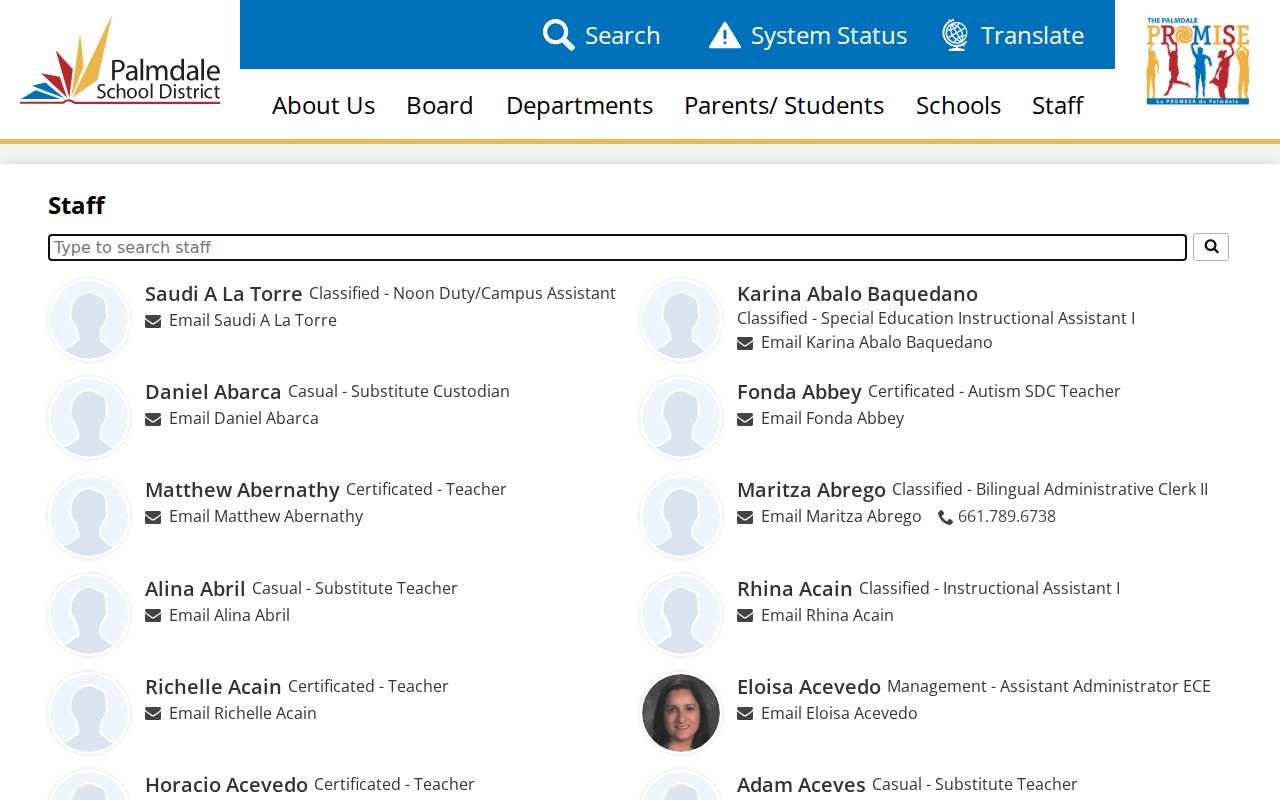
Task: Open Rhina Acain name heading
Action: (795, 589)
